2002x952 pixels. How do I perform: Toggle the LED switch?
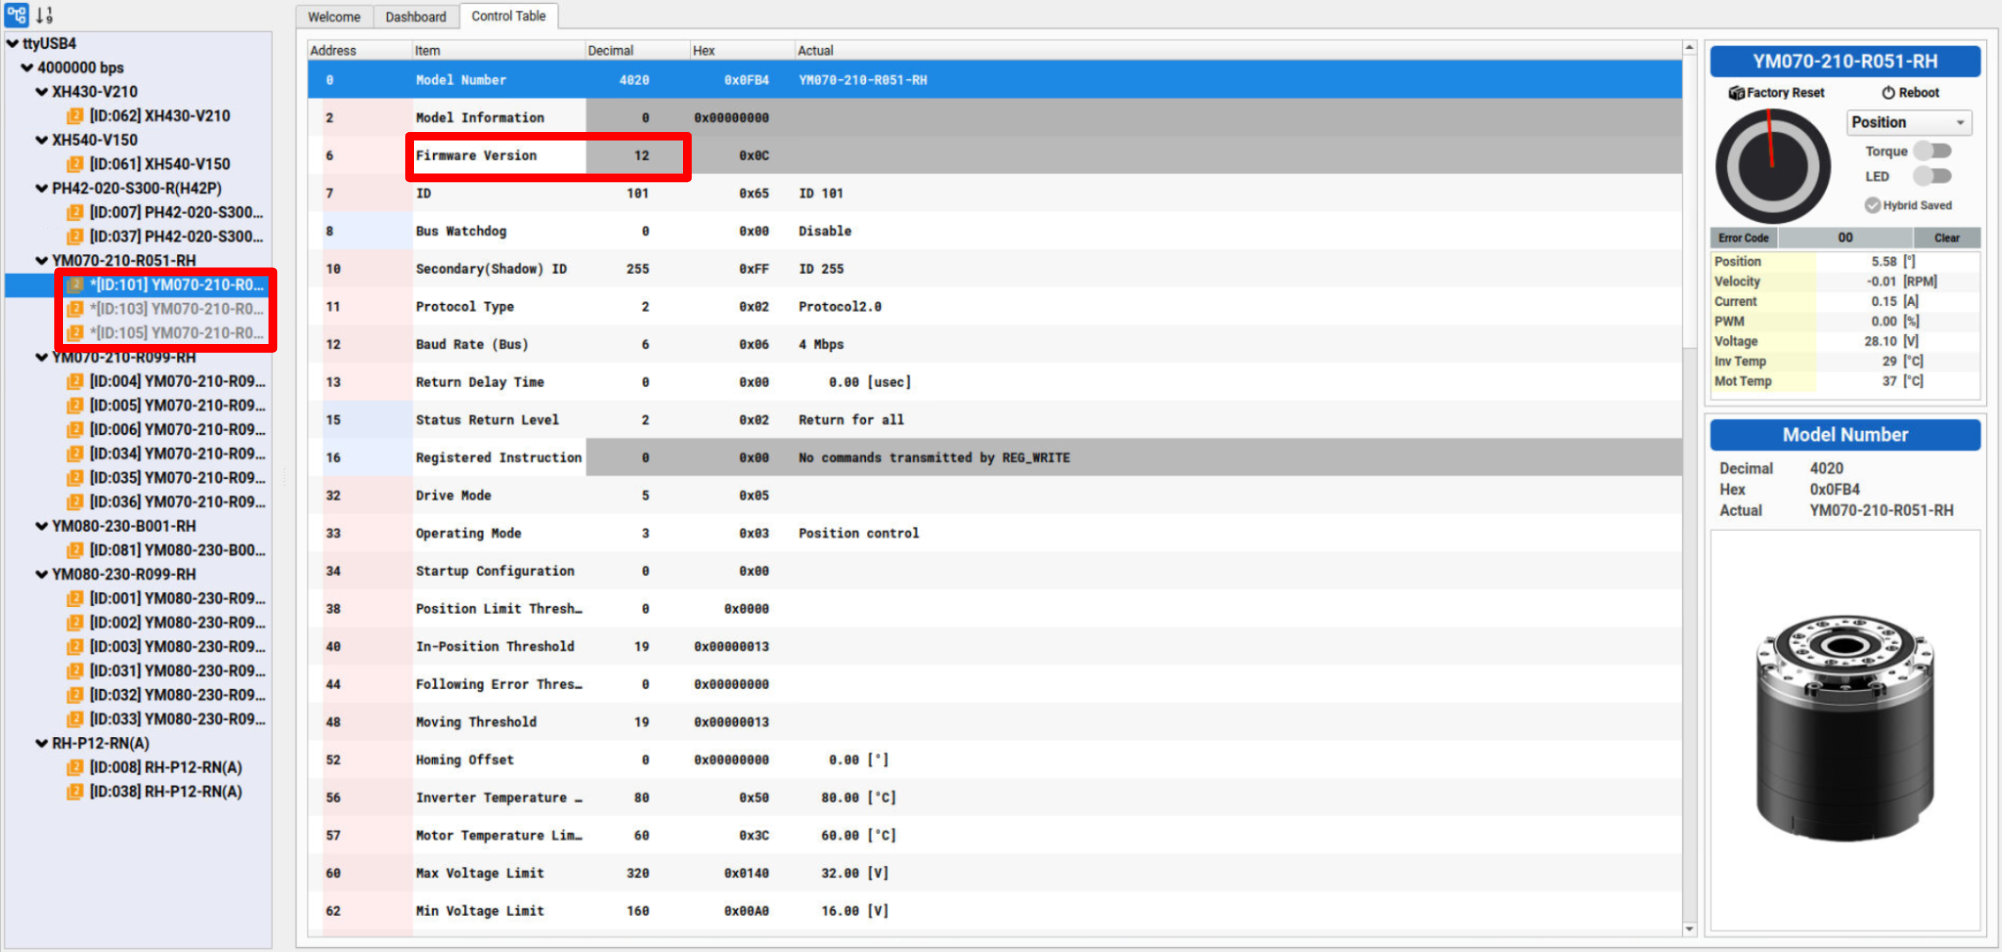[1933, 176]
